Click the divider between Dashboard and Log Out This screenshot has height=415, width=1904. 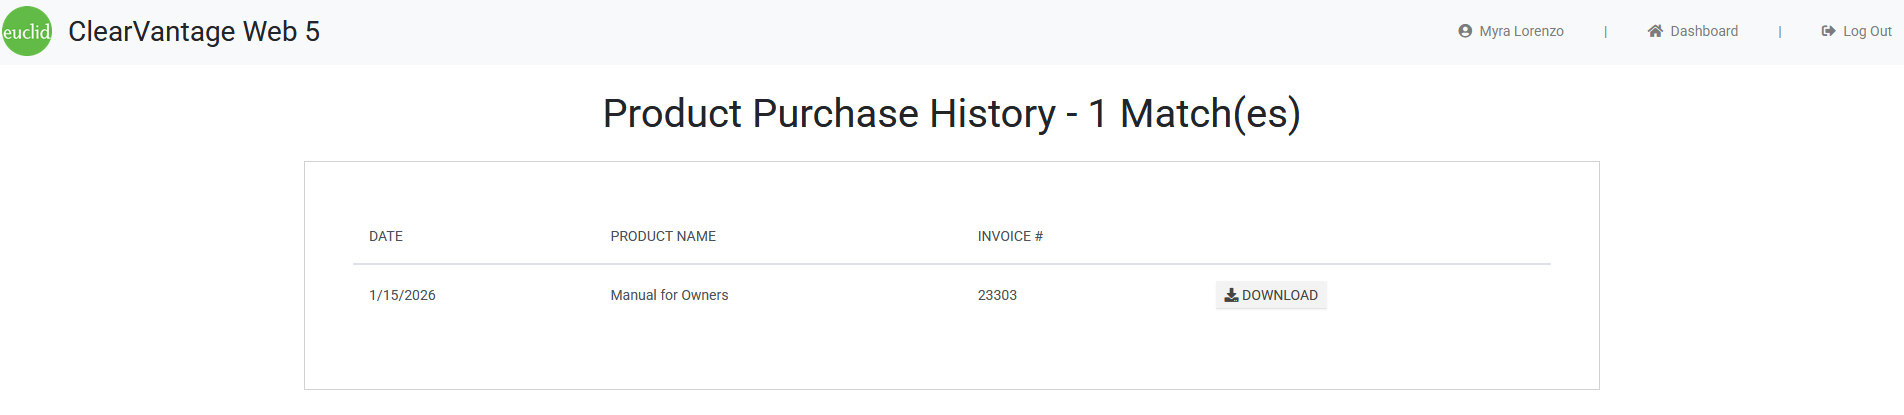point(1780,31)
